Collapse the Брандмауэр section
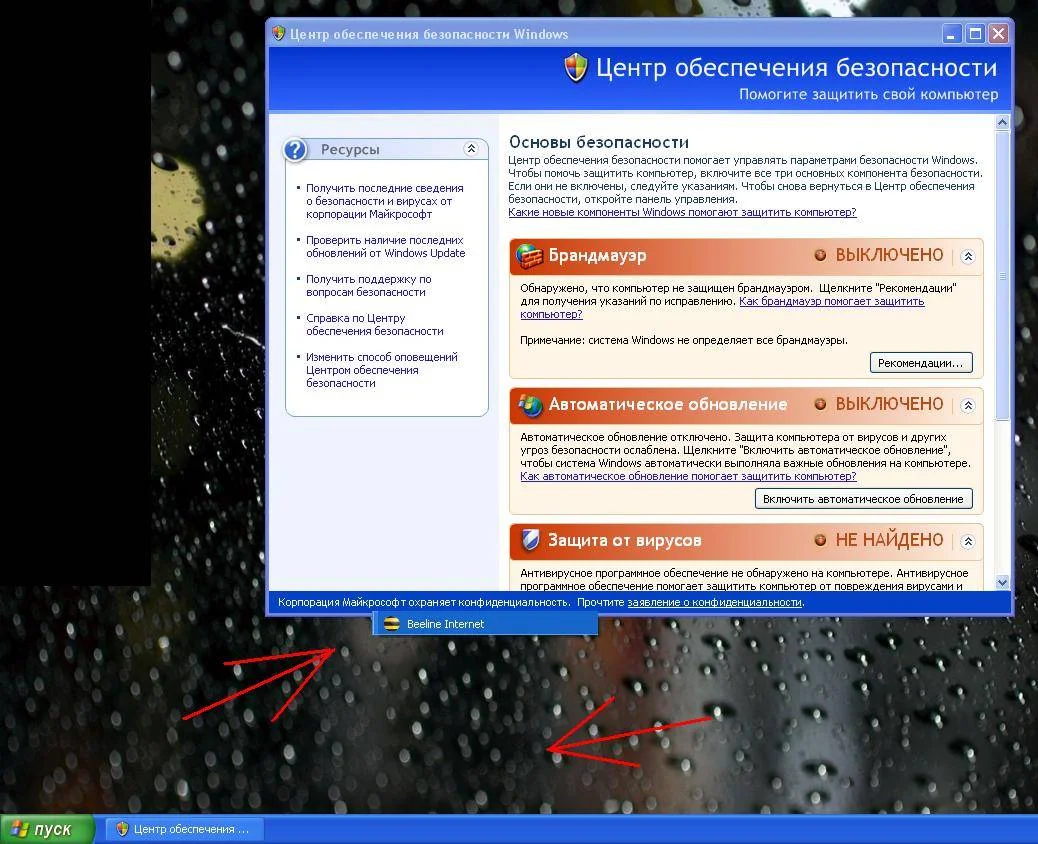This screenshot has width=1038, height=844. [x=968, y=256]
